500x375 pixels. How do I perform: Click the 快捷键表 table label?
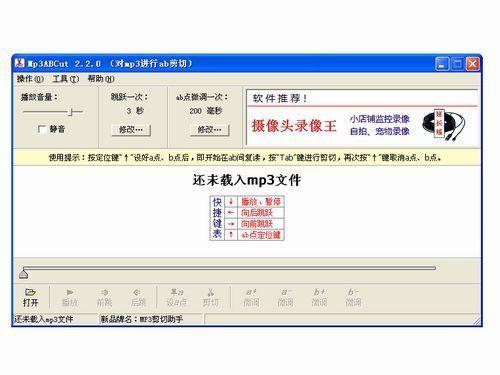pos(217,218)
